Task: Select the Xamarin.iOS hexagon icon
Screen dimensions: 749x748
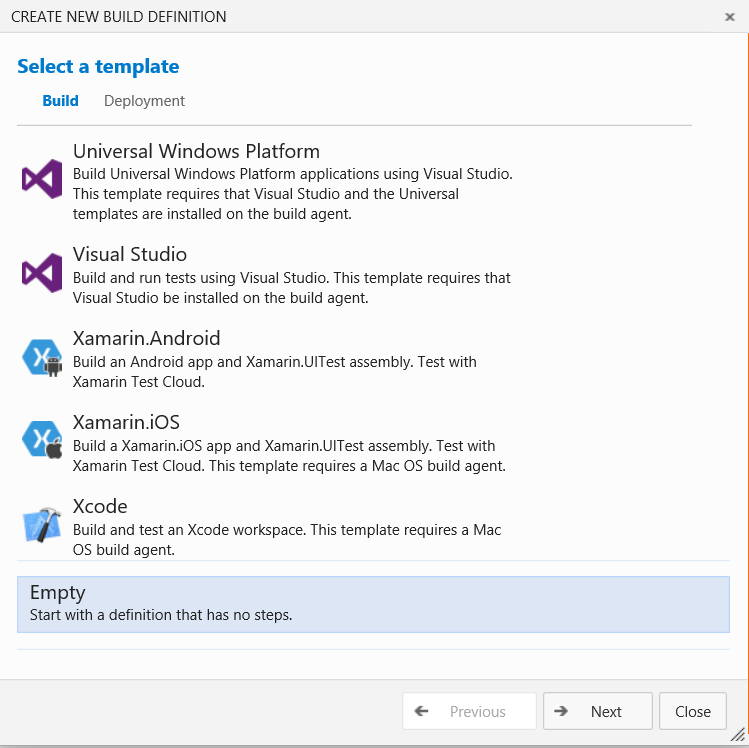Action: [x=42, y=439]
